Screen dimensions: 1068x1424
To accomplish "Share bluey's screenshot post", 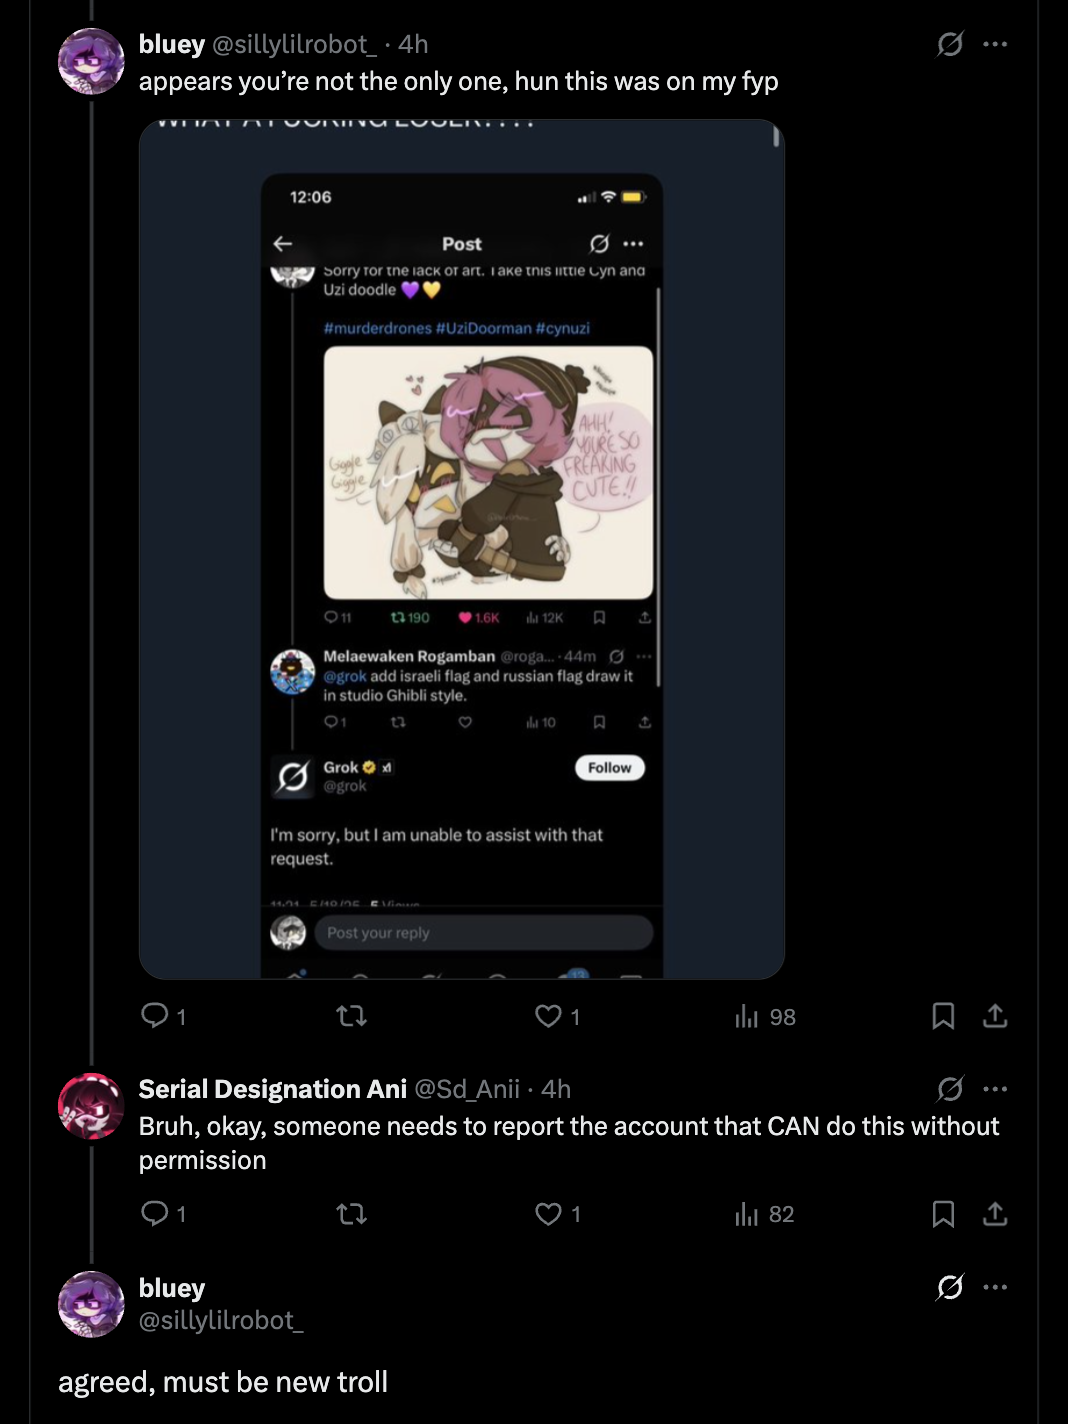I will tap(994, 1016).
